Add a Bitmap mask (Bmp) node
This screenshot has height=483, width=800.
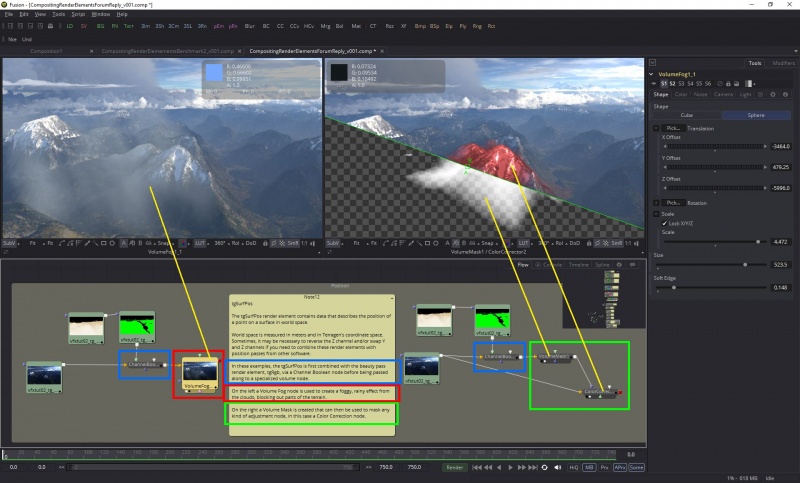coord(420,26)
